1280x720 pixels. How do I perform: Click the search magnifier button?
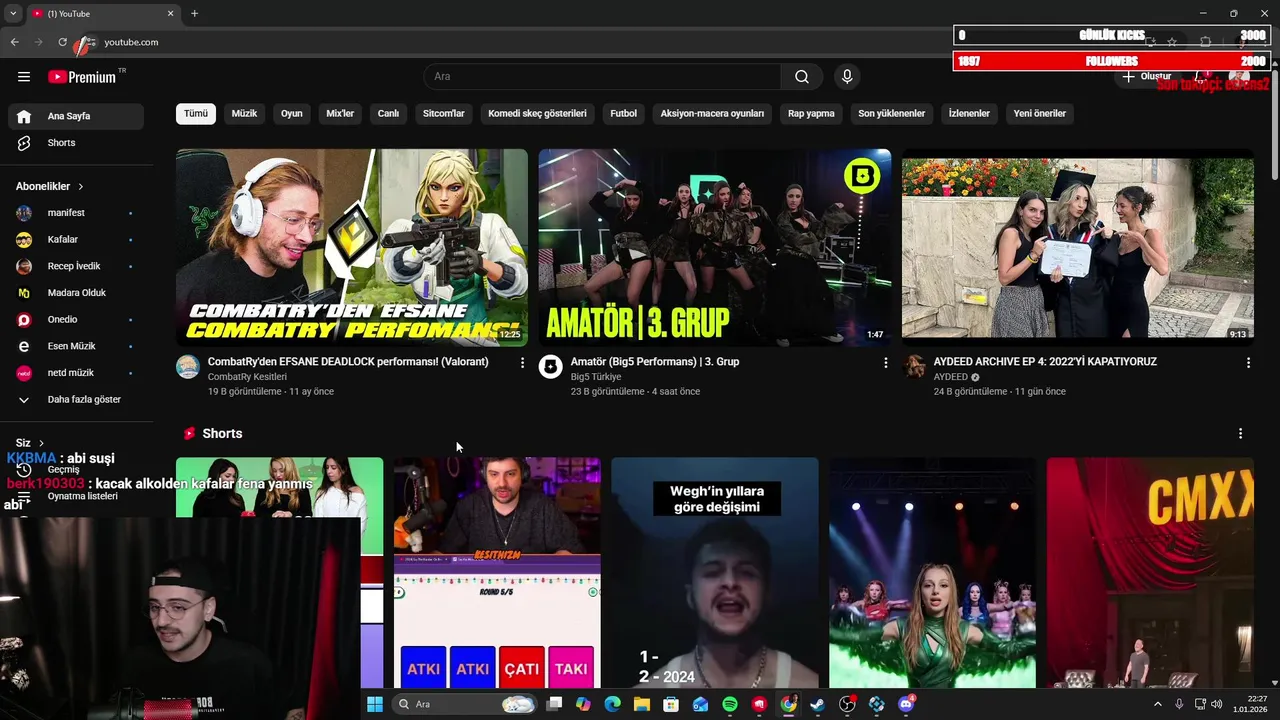click(802, 77)
